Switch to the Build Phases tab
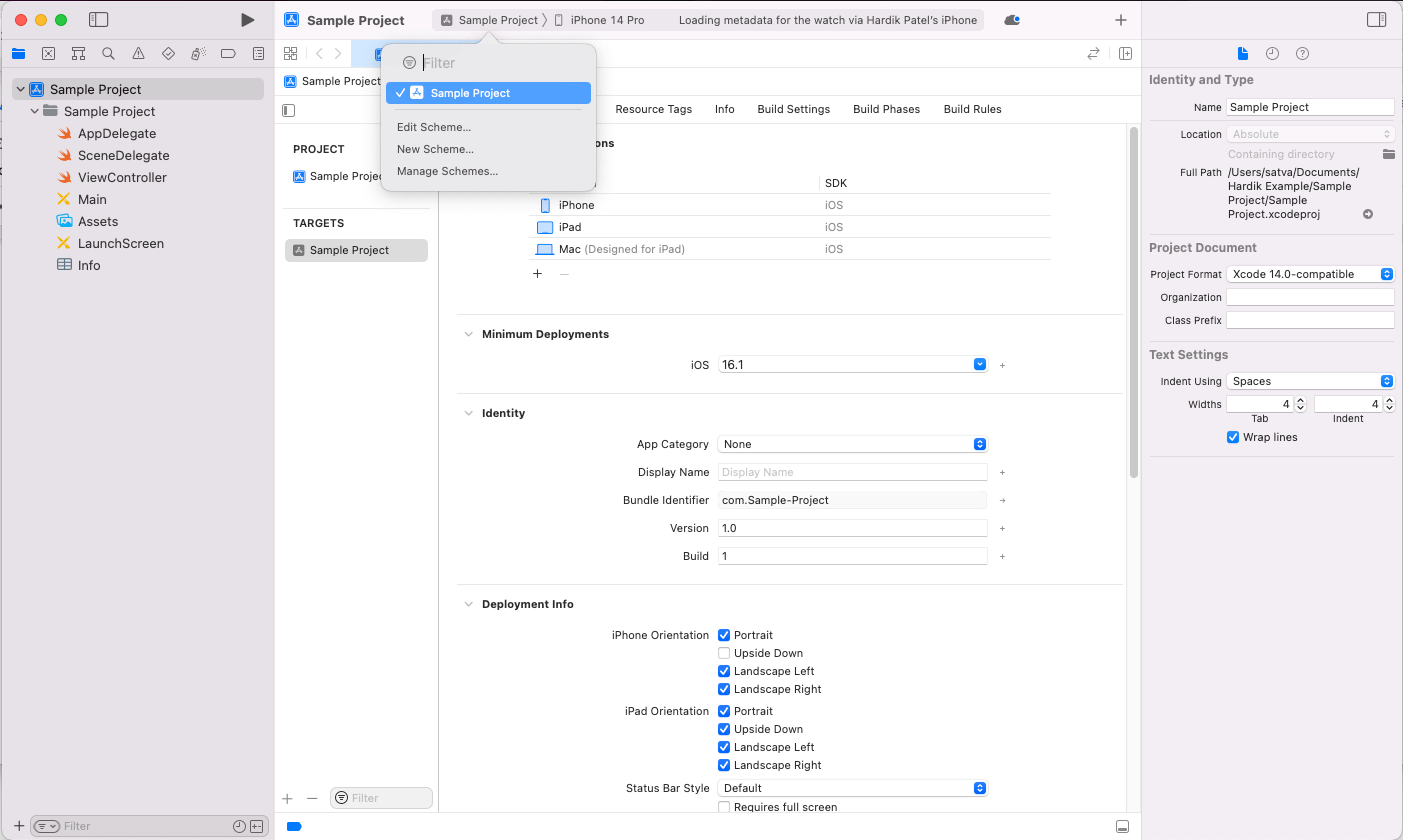The height and width of the screenshot is (840, 1403). pos(886,109)
